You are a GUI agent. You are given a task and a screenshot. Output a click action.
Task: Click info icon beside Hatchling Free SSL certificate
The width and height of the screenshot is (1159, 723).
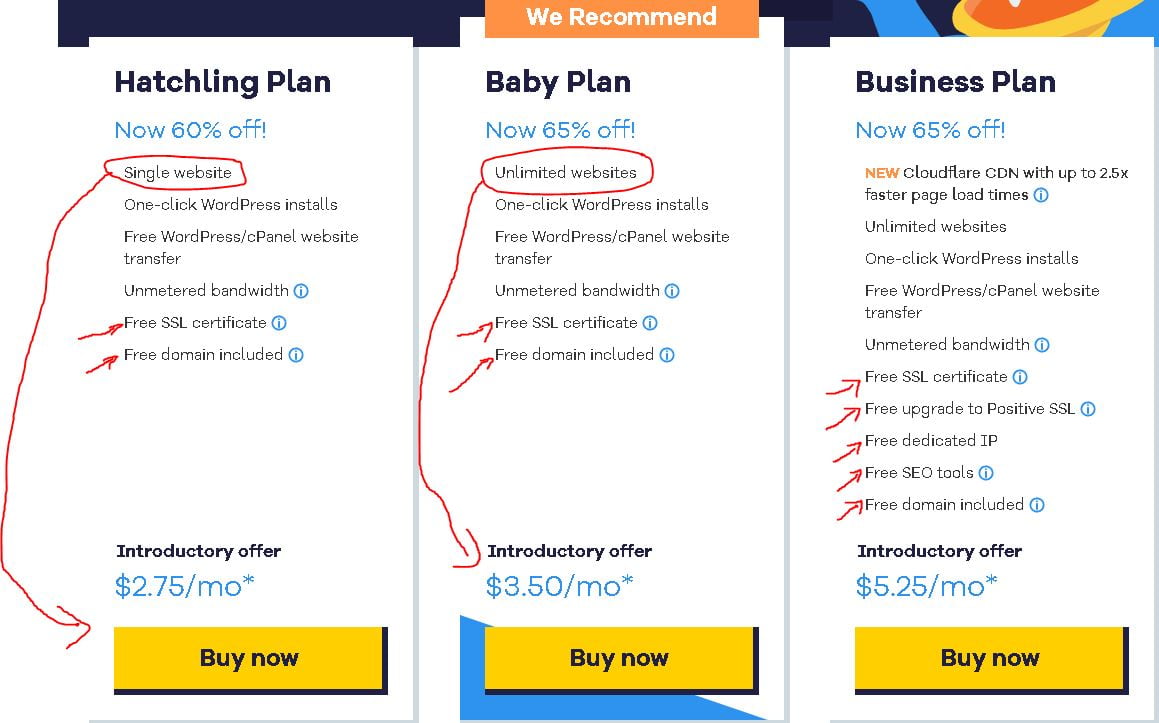coord(279,323)
